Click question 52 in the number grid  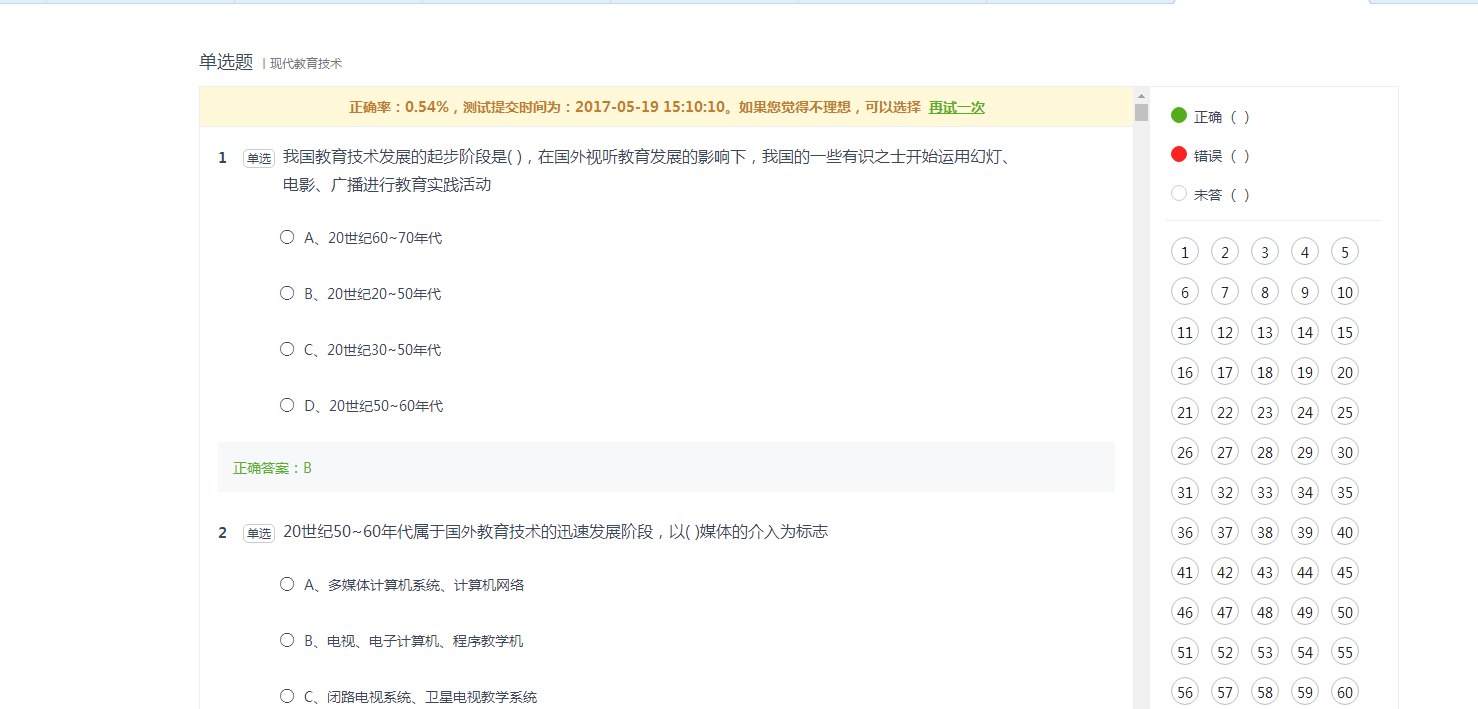(x=1225, y=652)
